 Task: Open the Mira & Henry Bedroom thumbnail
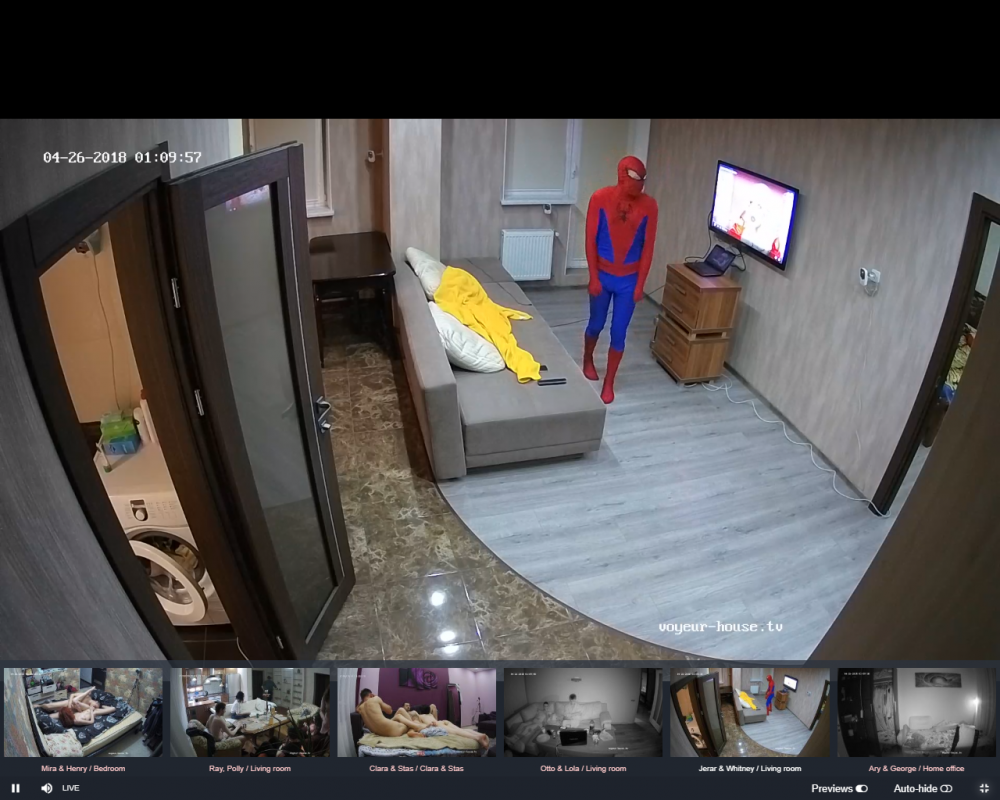(83, 712)
